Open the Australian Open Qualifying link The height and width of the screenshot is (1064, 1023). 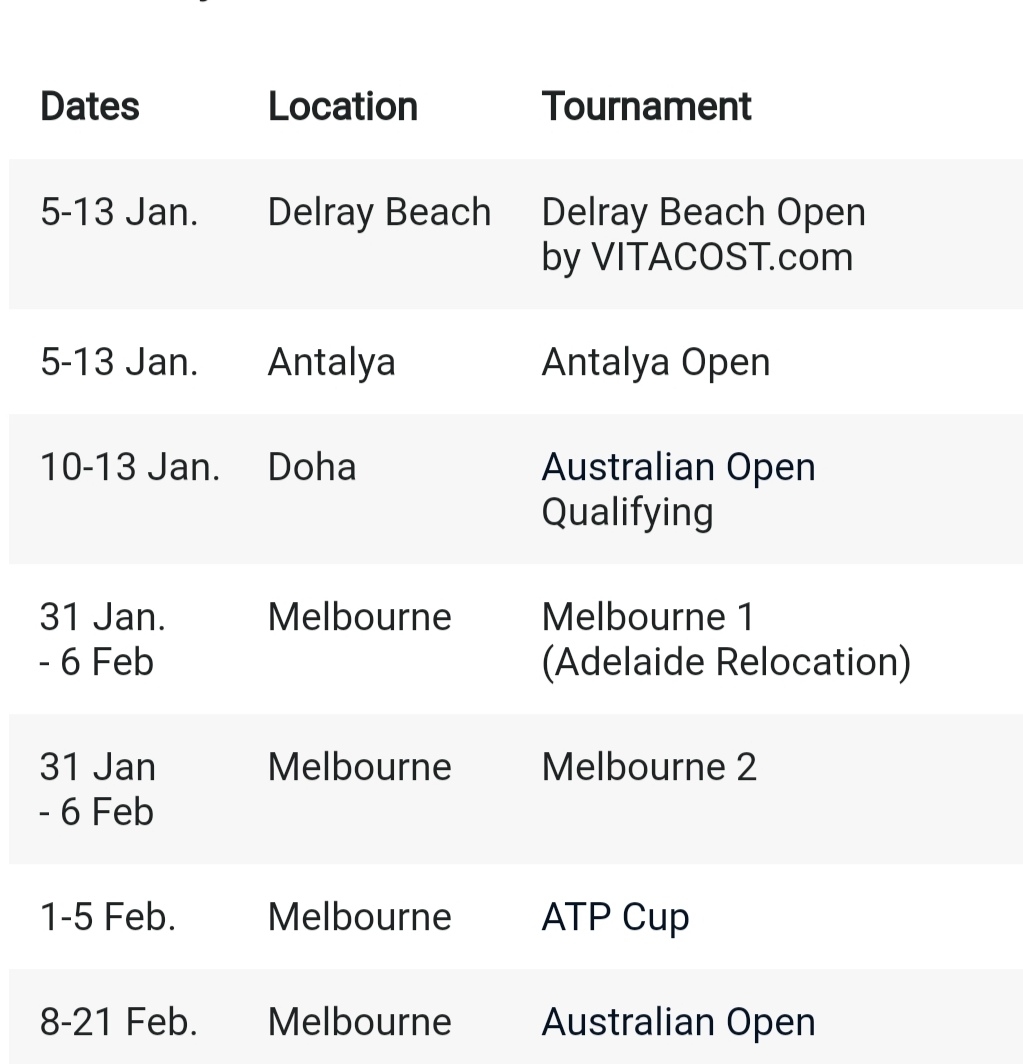coord(678,489)
